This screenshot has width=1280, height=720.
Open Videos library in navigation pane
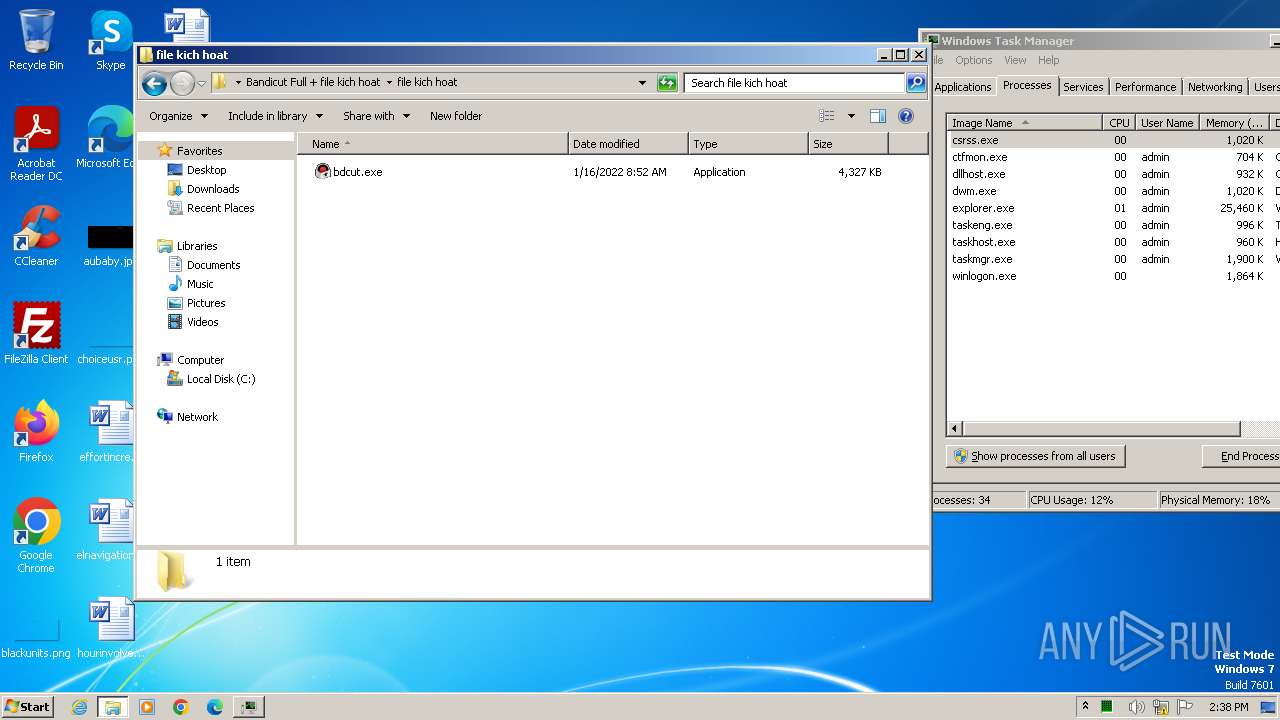tap(202, 322)
